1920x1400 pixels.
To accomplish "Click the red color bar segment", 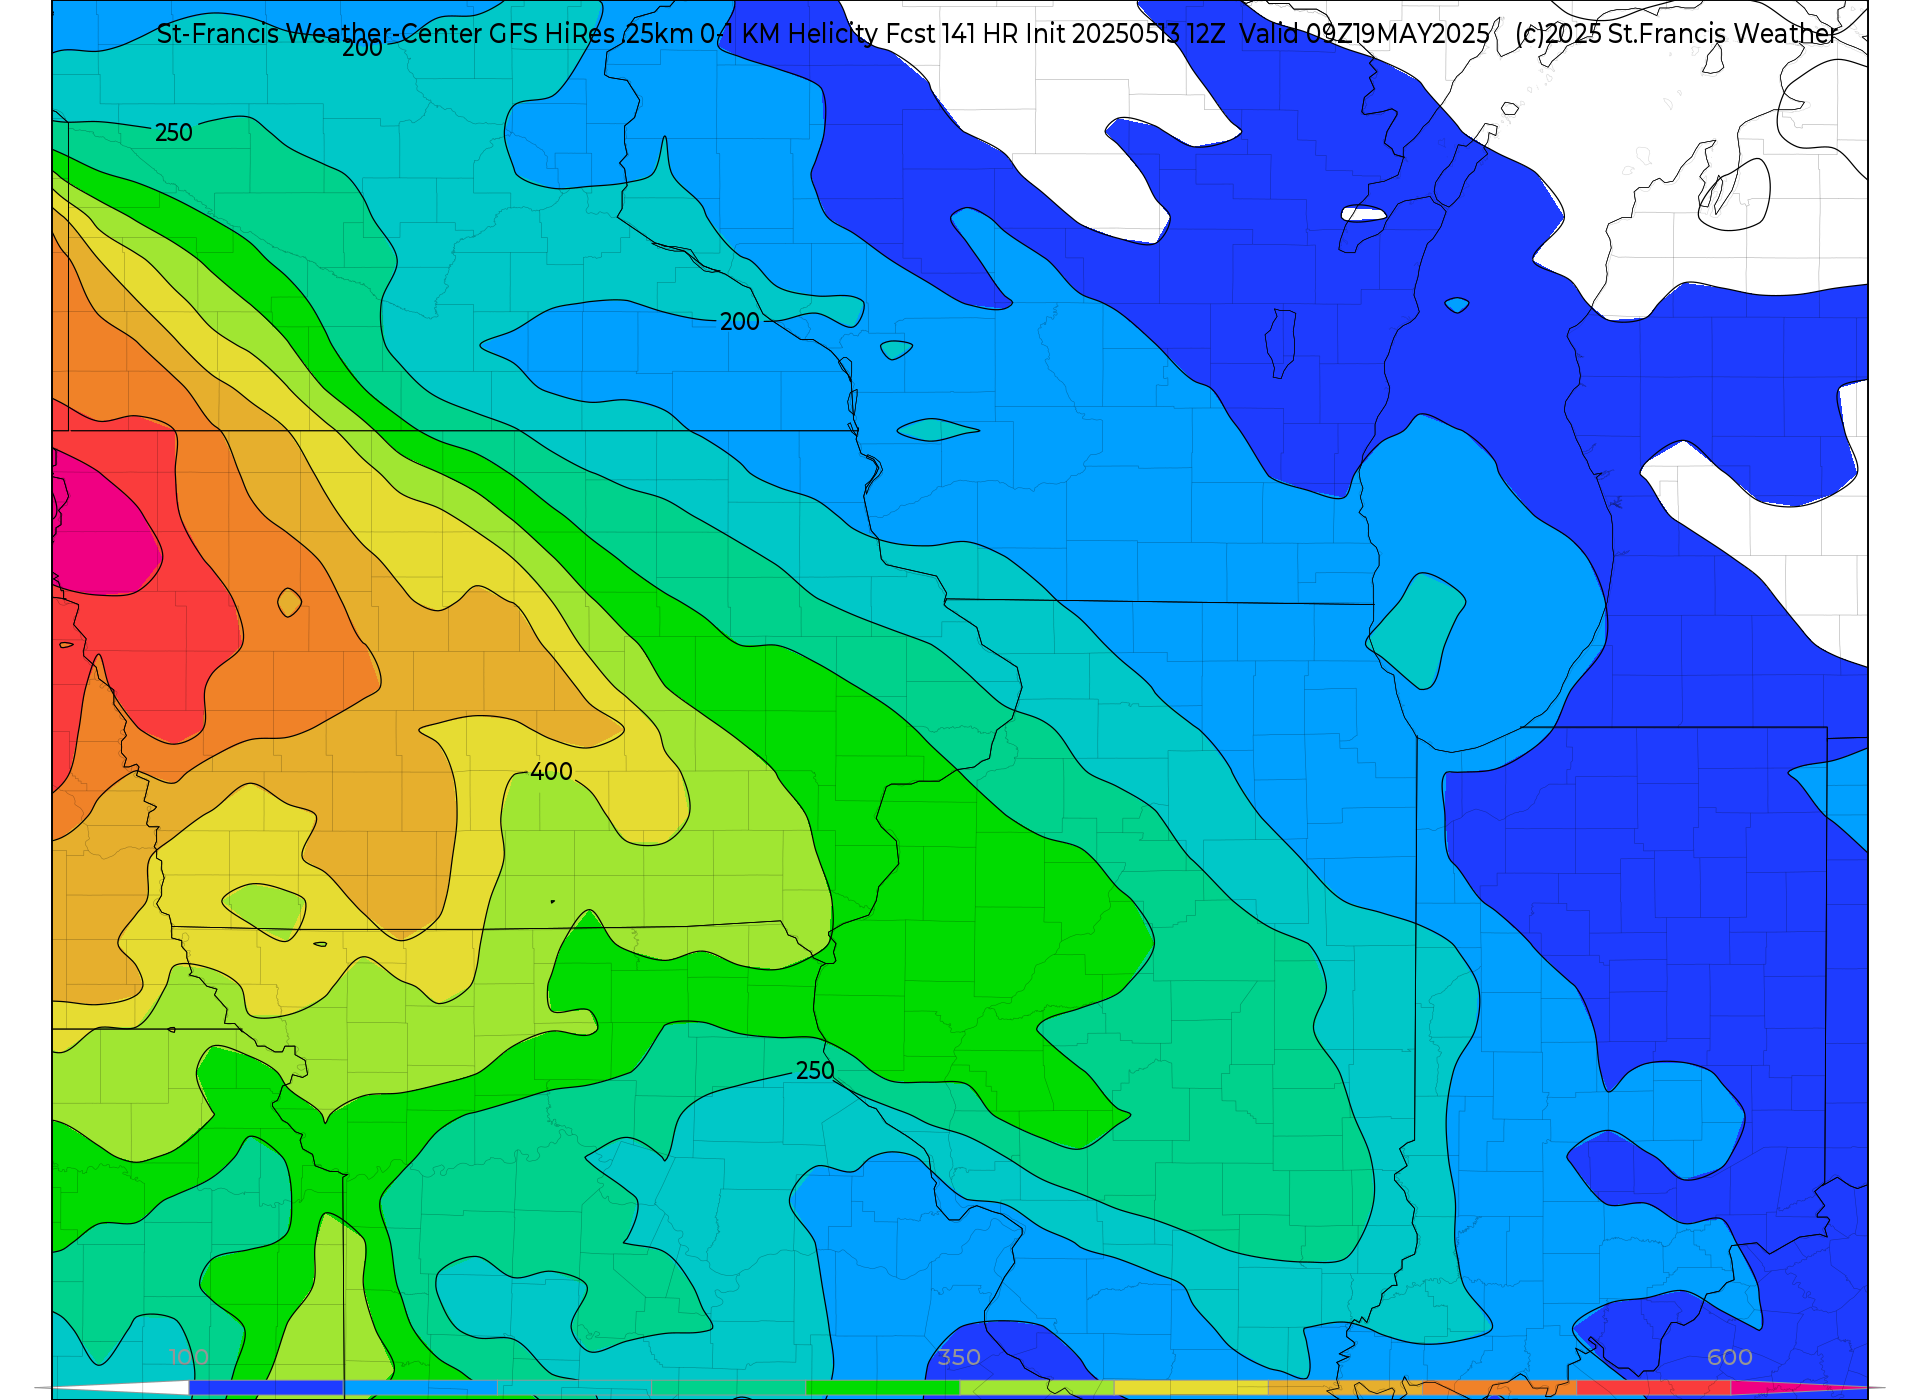I will (x=1654, y=1388).
